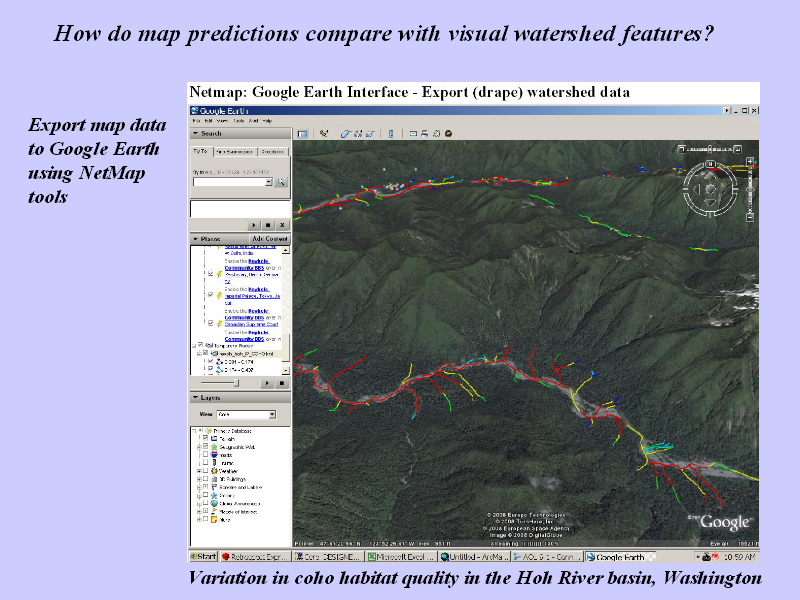Viewport: 800px width, 600px height.
Task: Click the Email toolbar icon
Action: pos(413,134)
